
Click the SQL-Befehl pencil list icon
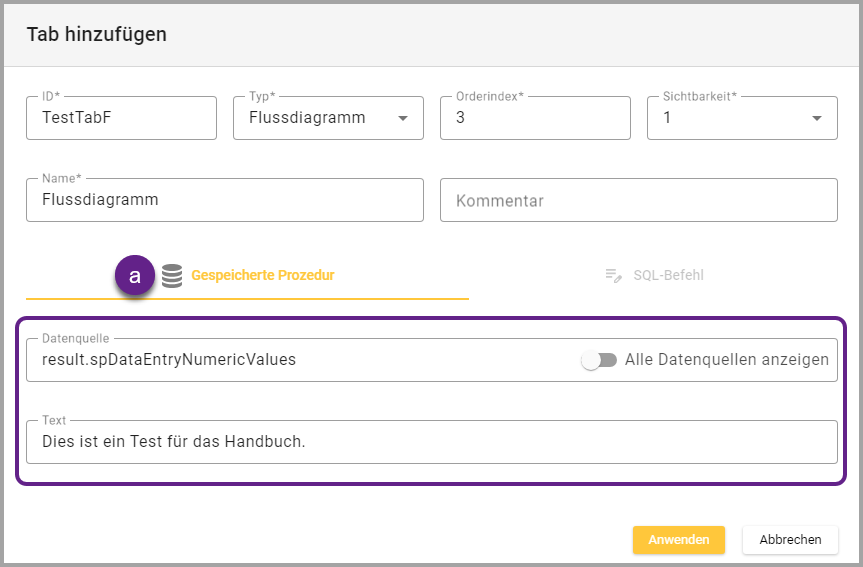(x=614, y=275)
